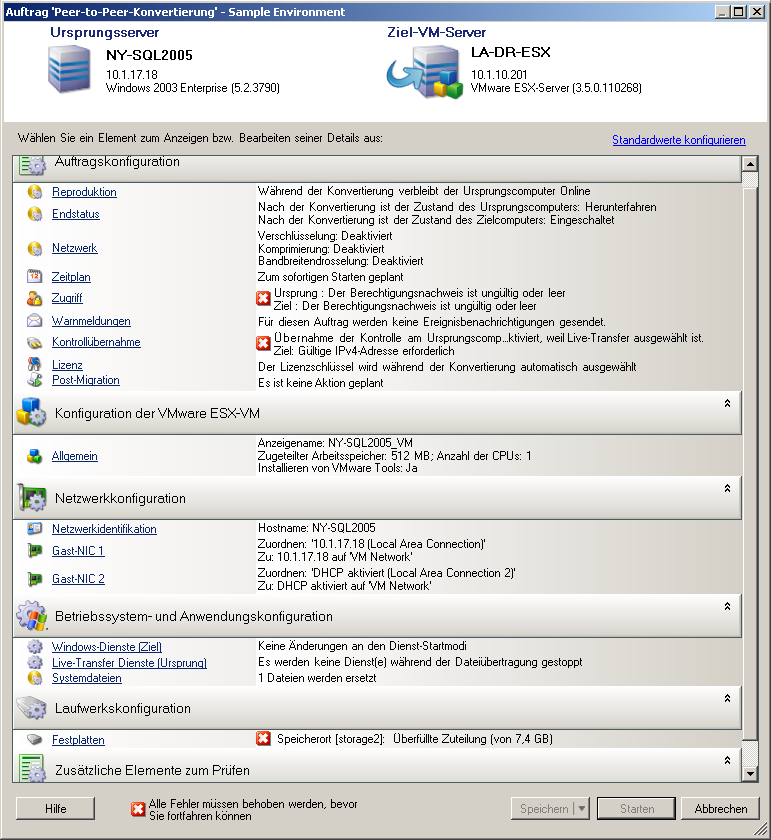Click the Endstatus row icon

coord(35,214)
